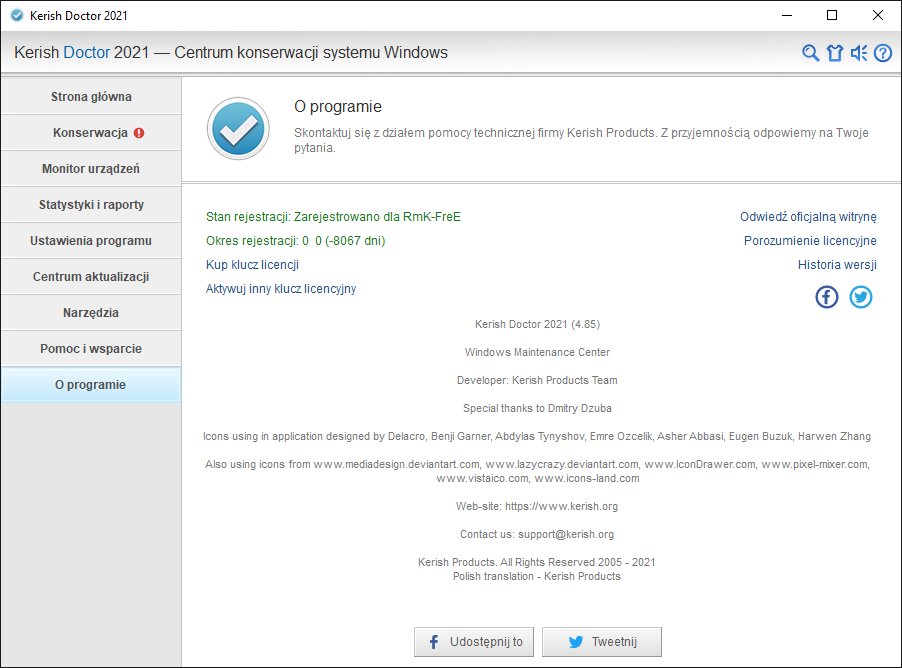Open the Narzędzia section
Image resolution: width=902 pixels, height=668 pixels.
tap(91, 312)
